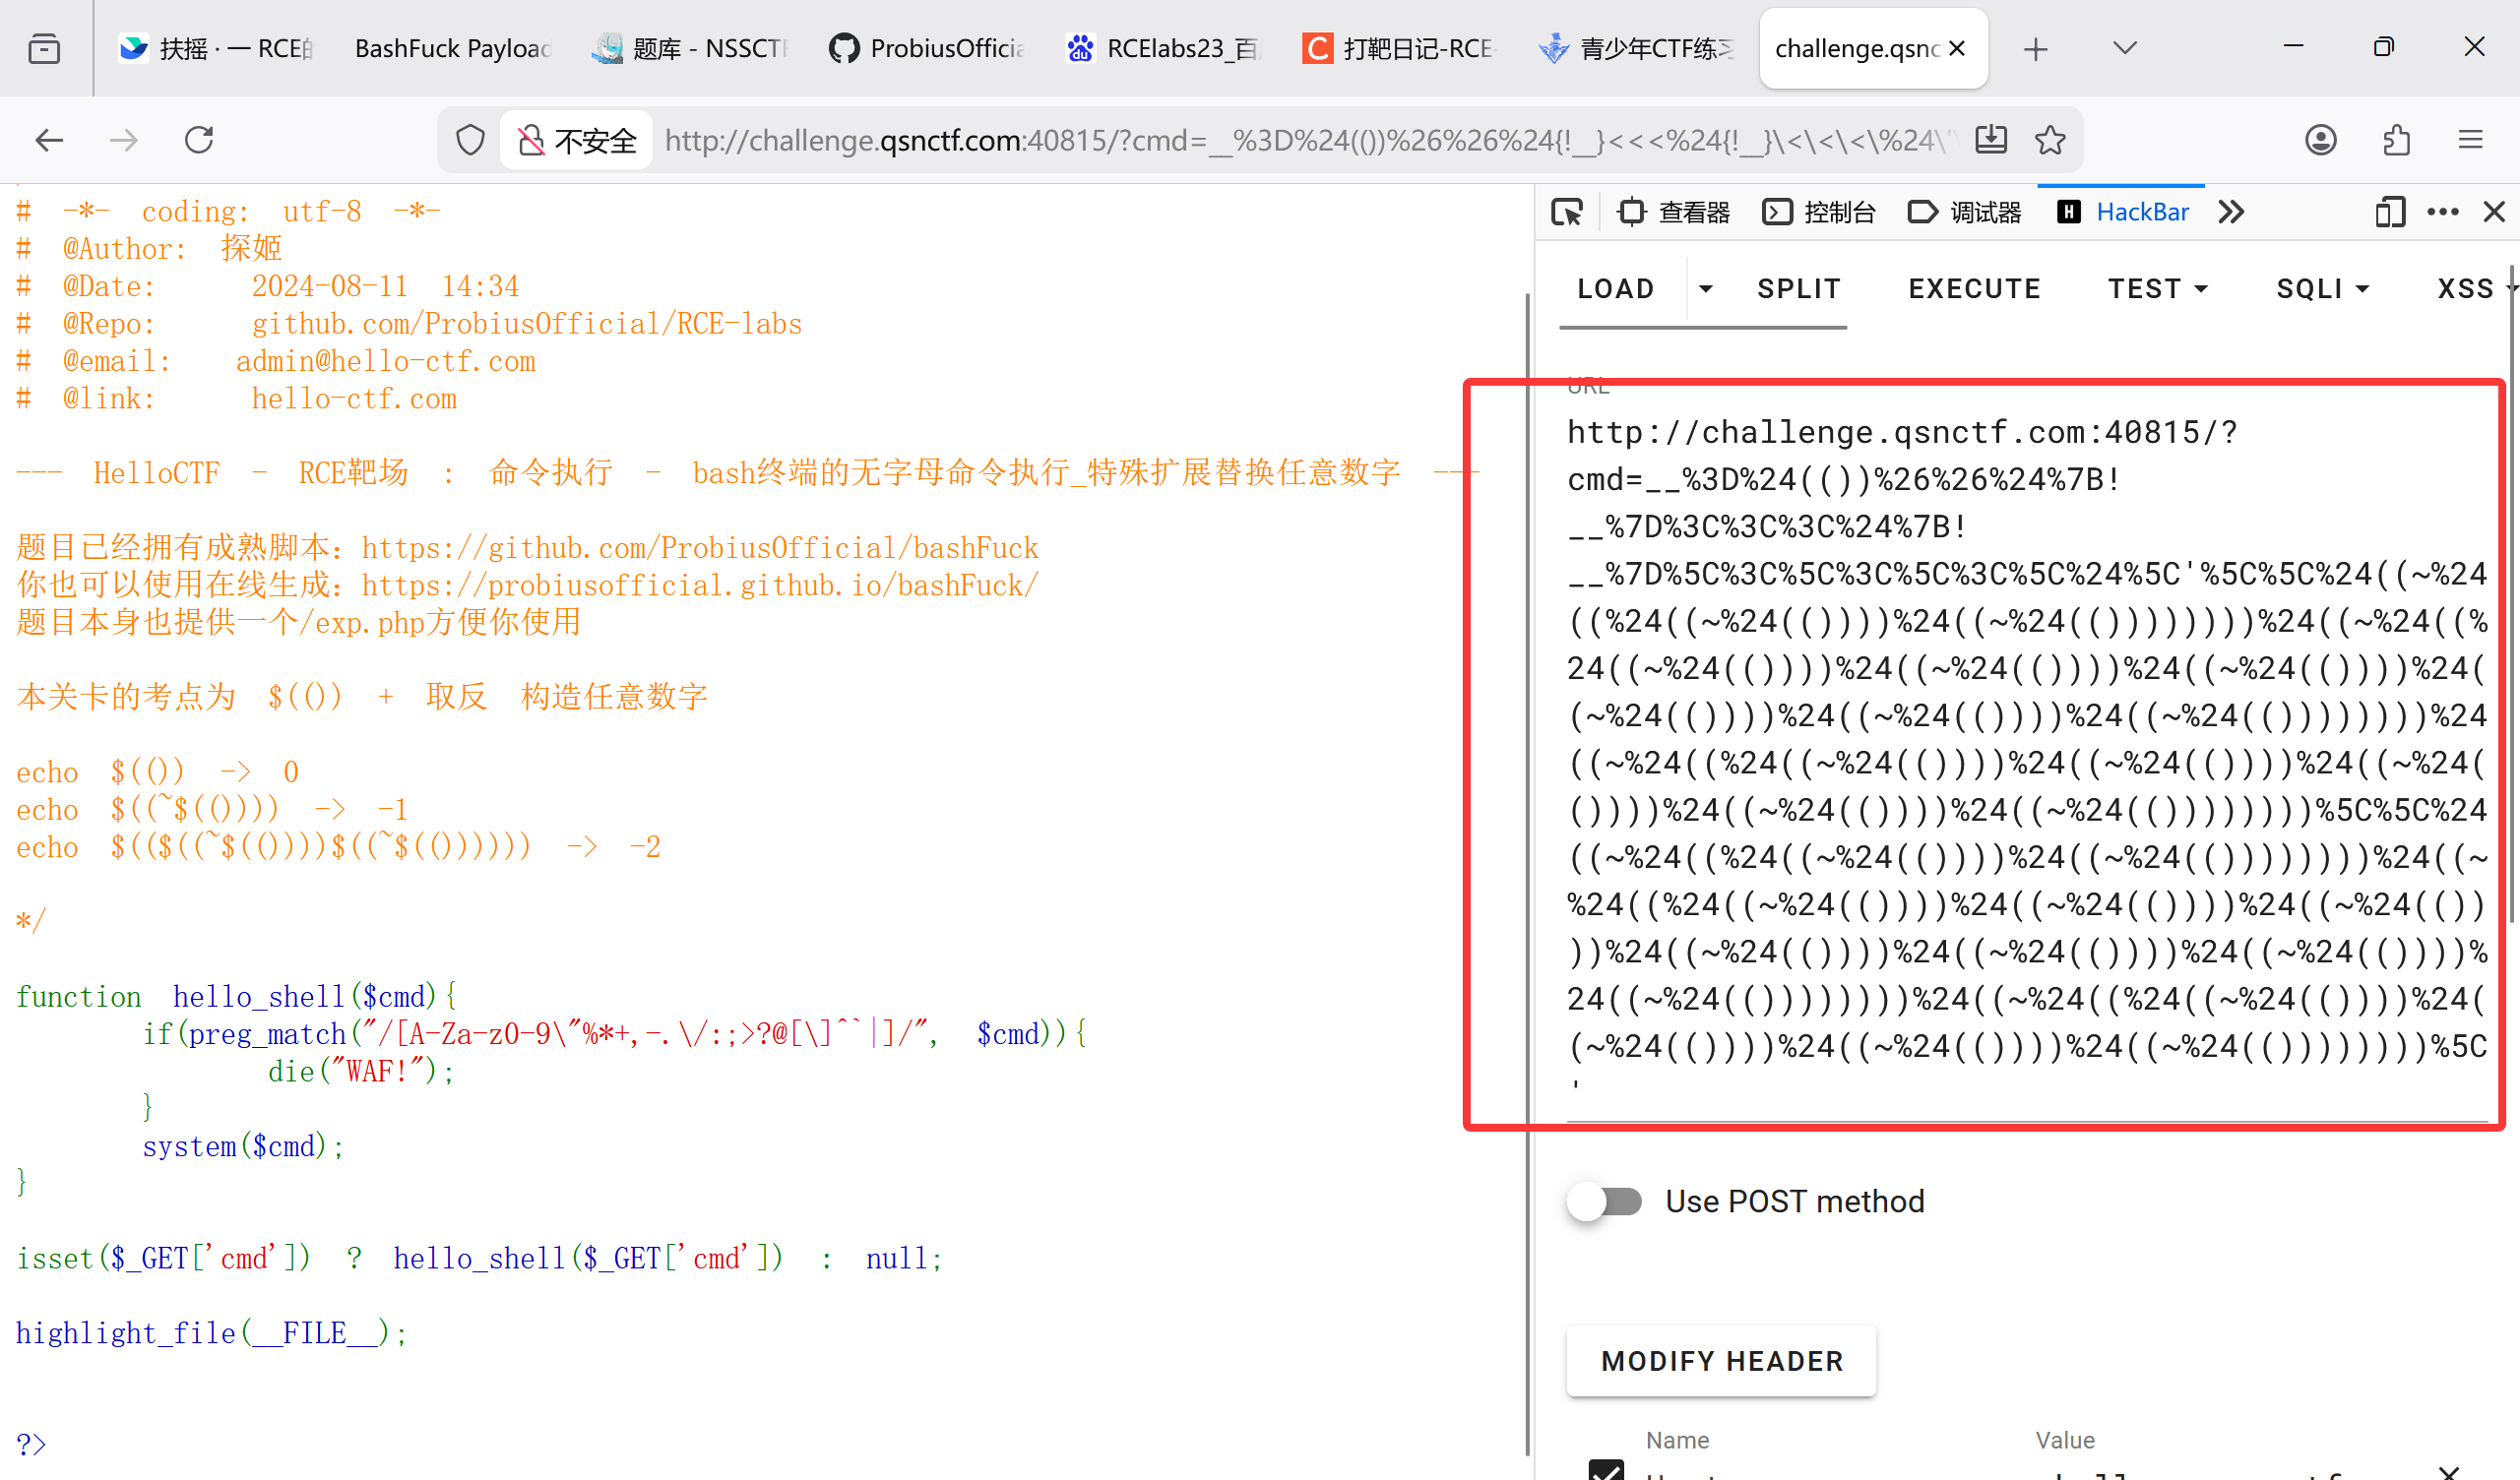Show more devtools tabs chevron

(2231, 212)
